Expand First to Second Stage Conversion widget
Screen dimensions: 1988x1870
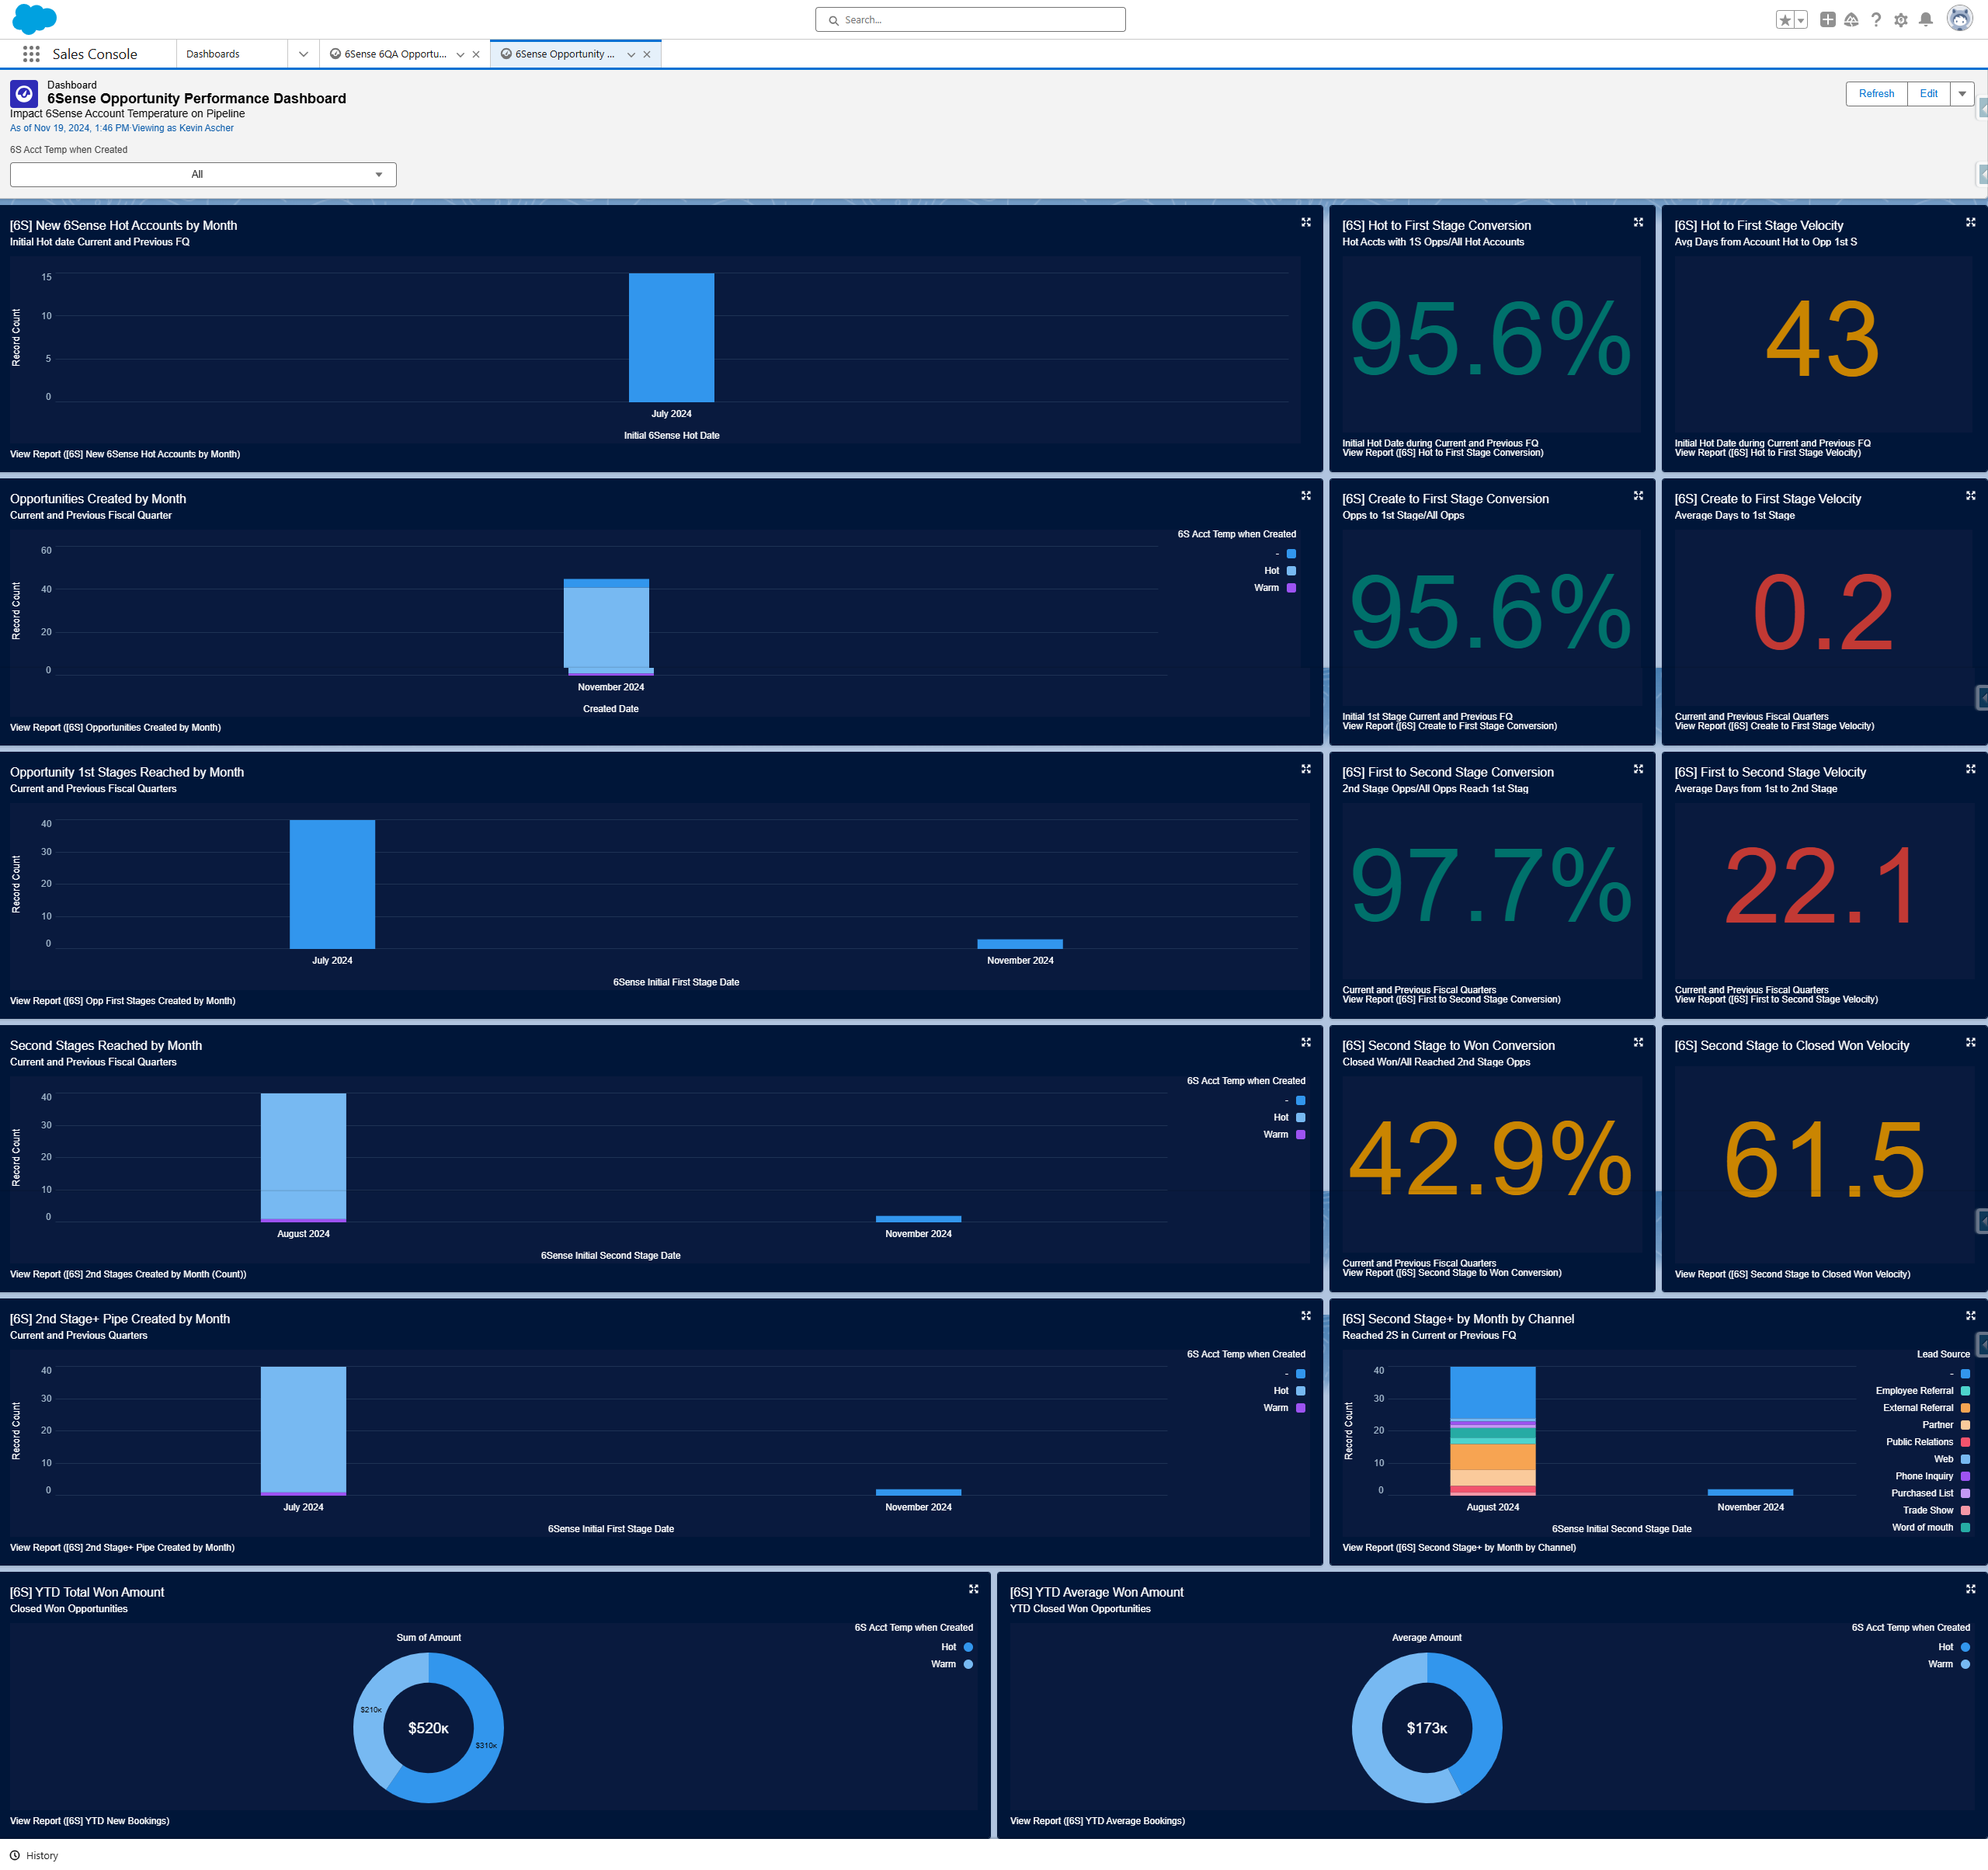point(1638,769)
